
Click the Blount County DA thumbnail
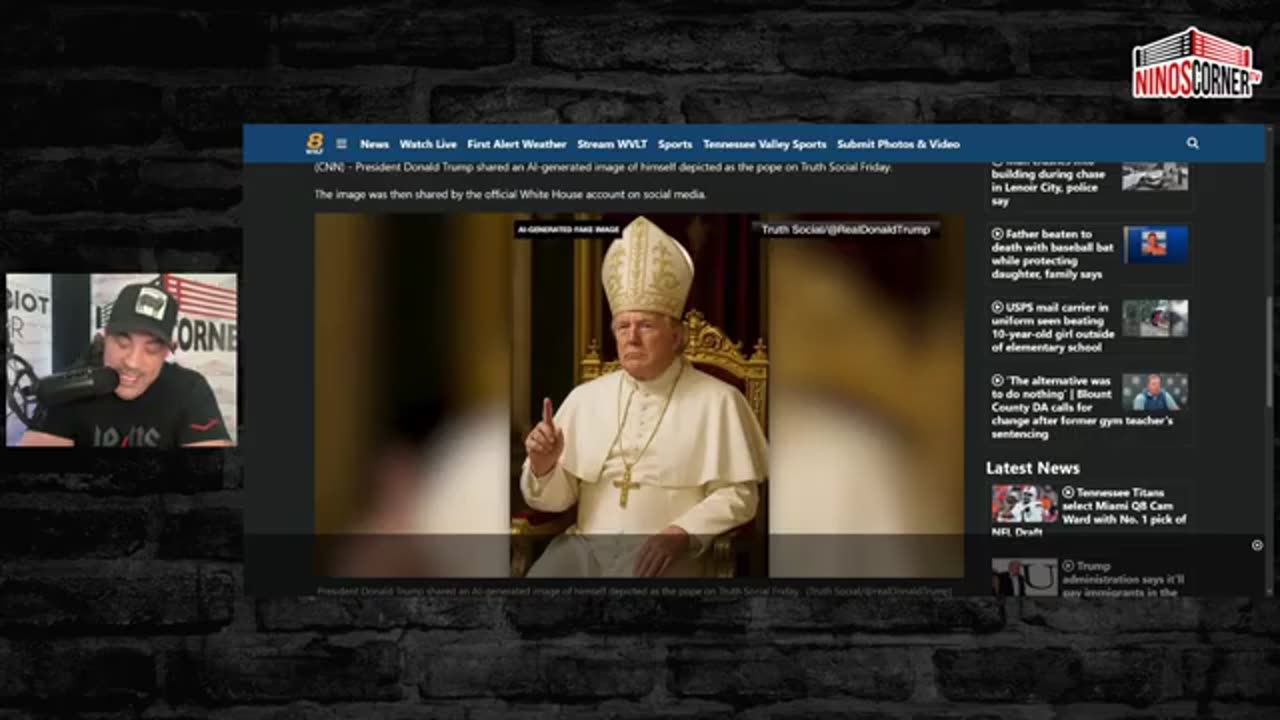1155,392
